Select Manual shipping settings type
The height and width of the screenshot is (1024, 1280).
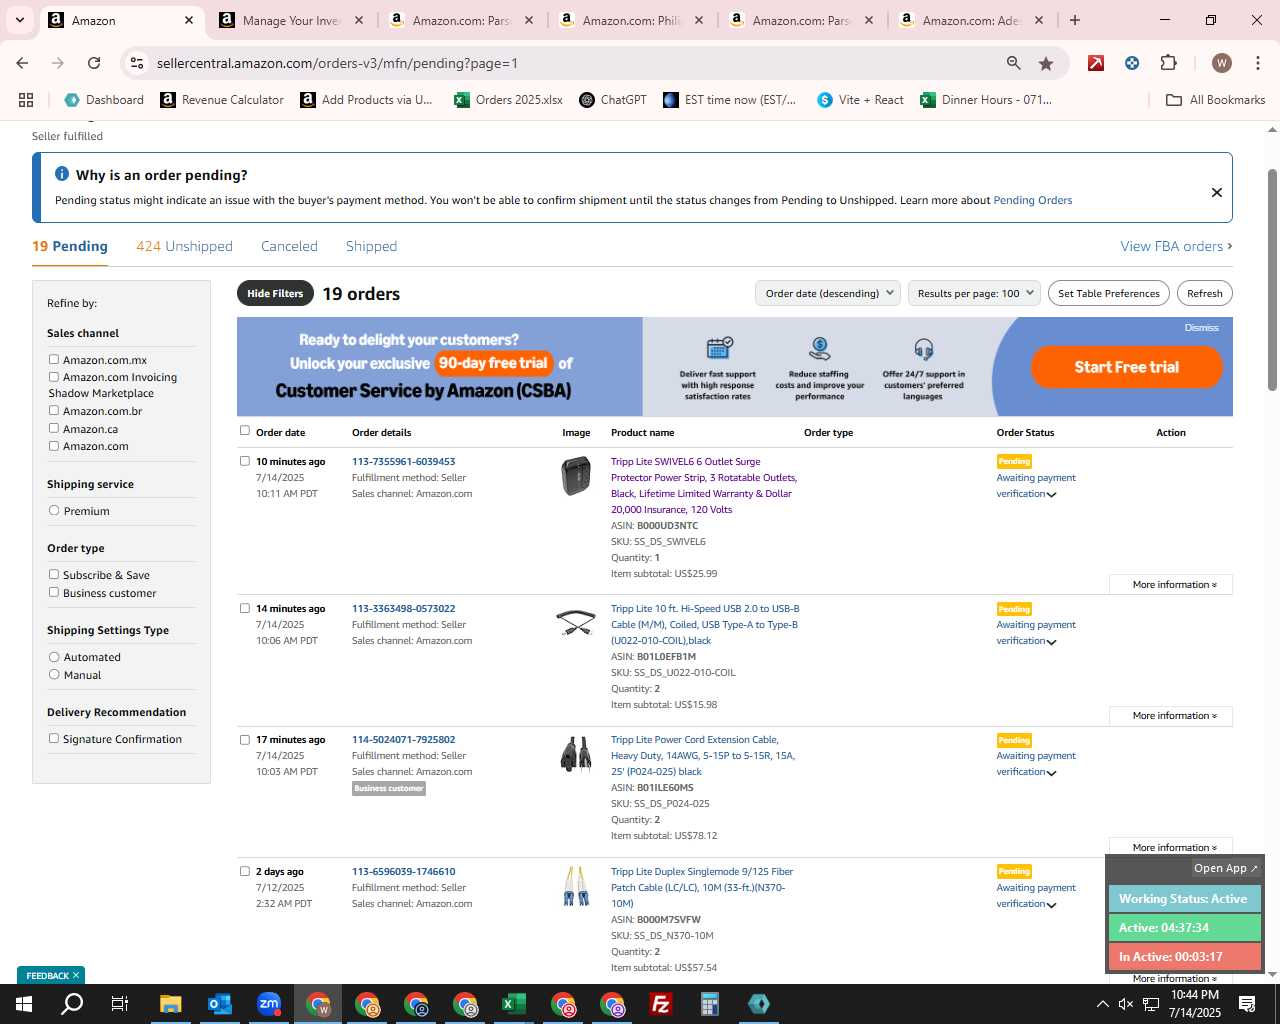[x=54, y=674]
